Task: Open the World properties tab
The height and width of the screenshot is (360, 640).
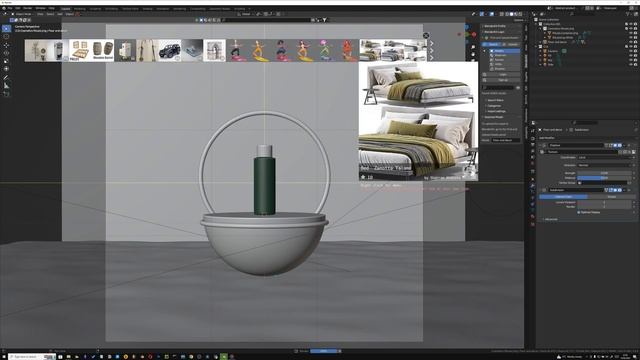Action: pyautogui.click(x=533, y=163)
